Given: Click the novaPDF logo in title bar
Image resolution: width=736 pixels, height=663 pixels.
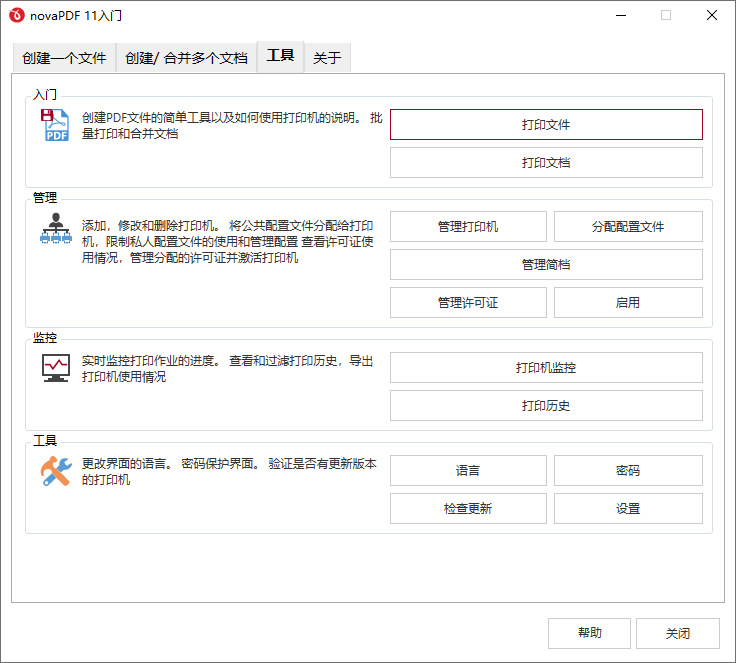Looking at the screenshot, I should 16,16.
